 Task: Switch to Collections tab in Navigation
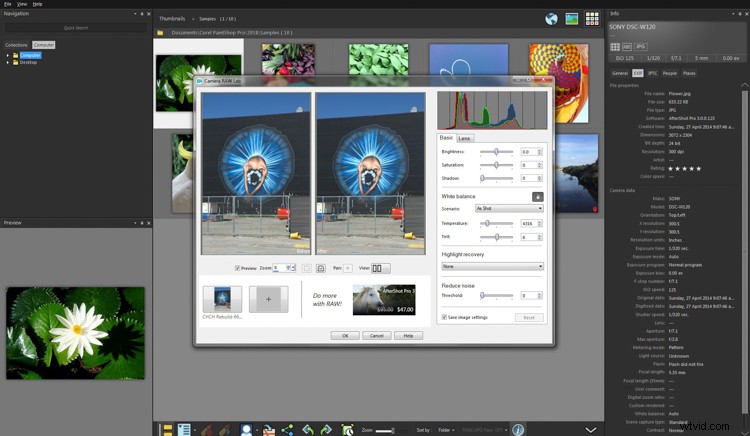coord(16,45)
